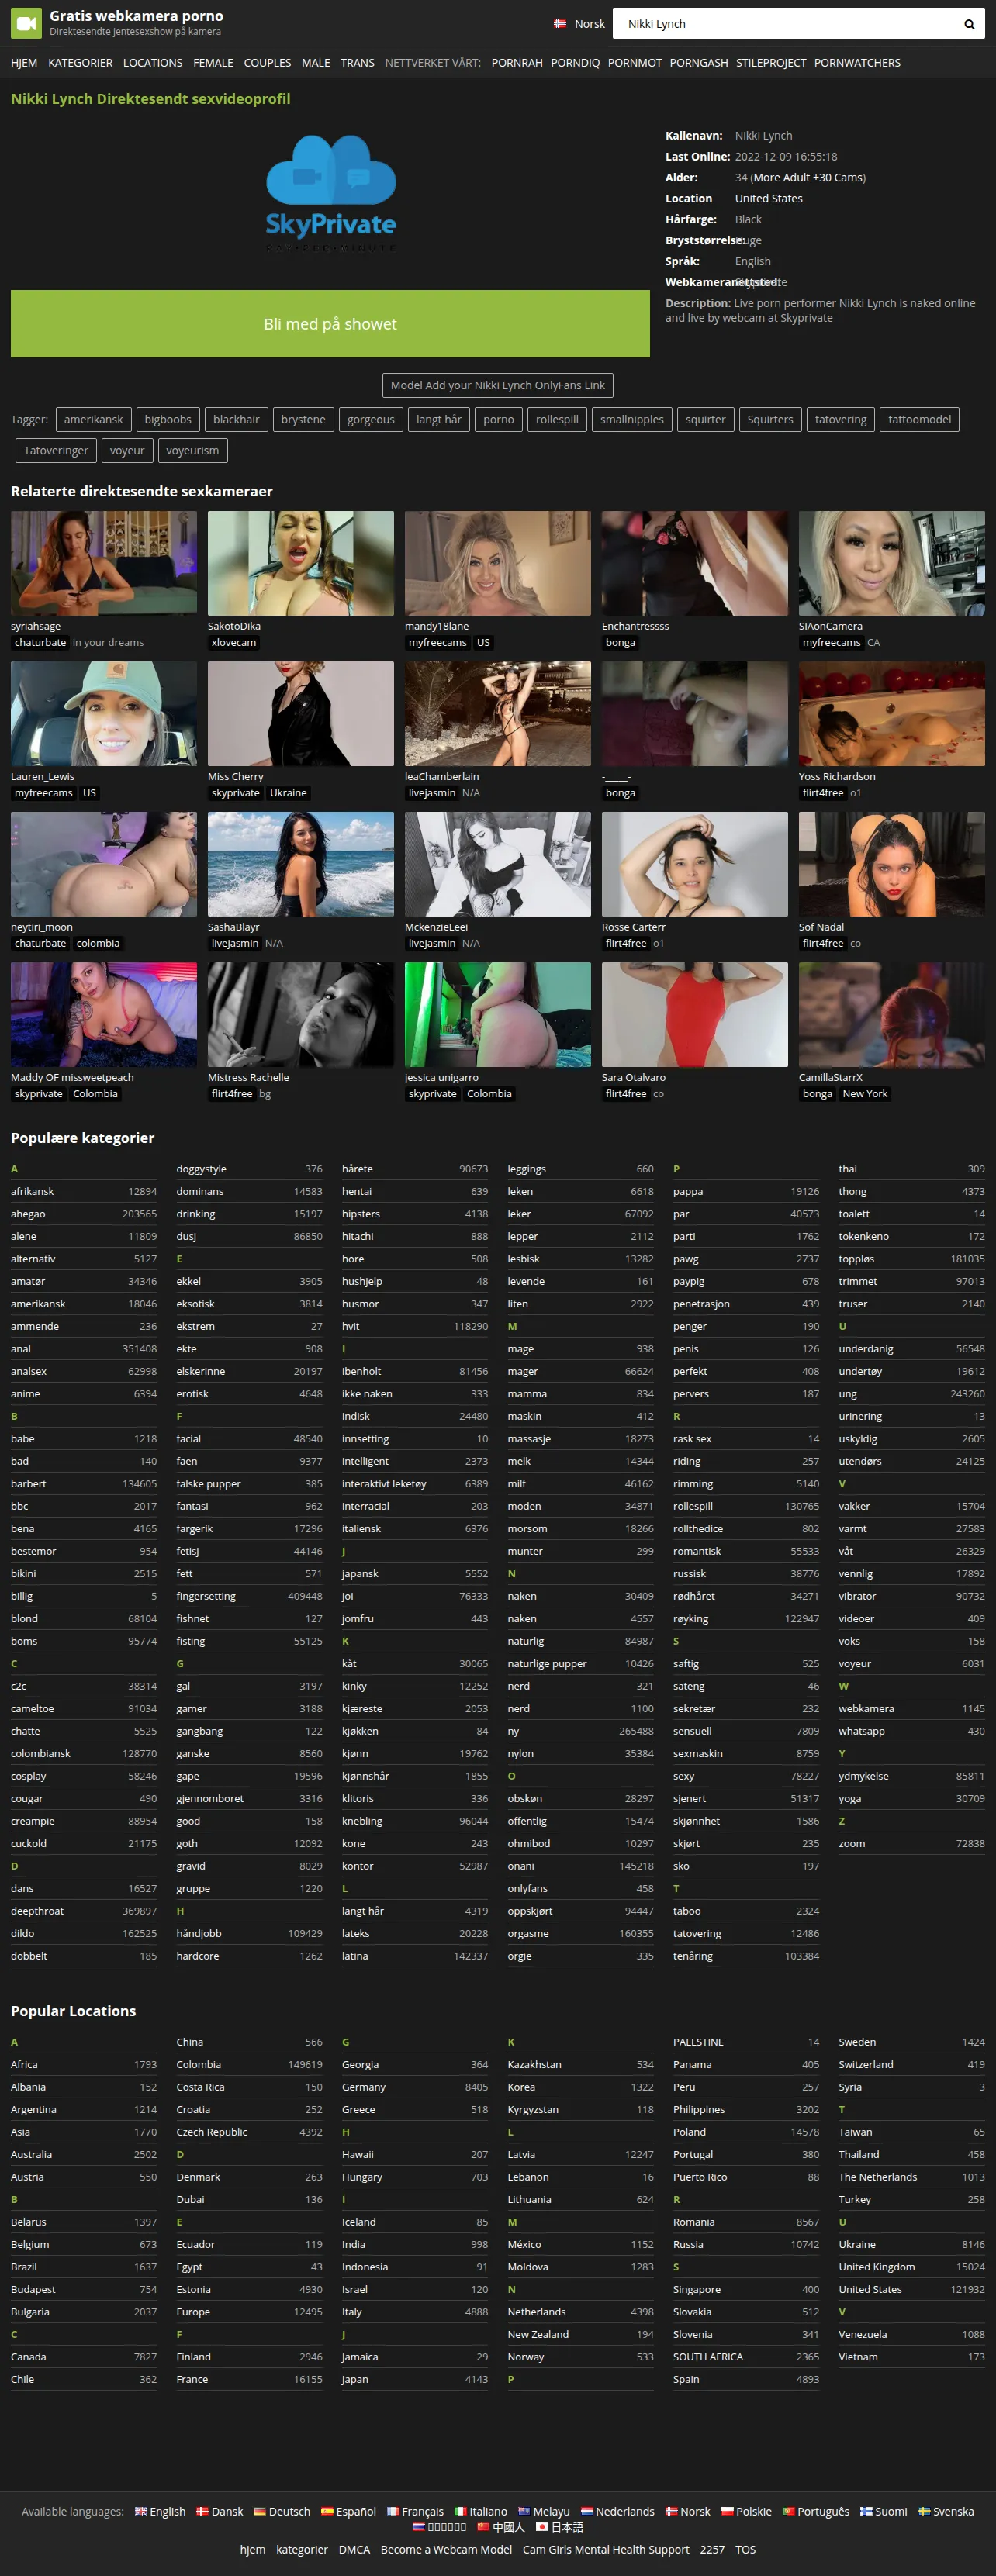Click the English flag in the footer
The image size is (996, 2576).
(141, 2511)
